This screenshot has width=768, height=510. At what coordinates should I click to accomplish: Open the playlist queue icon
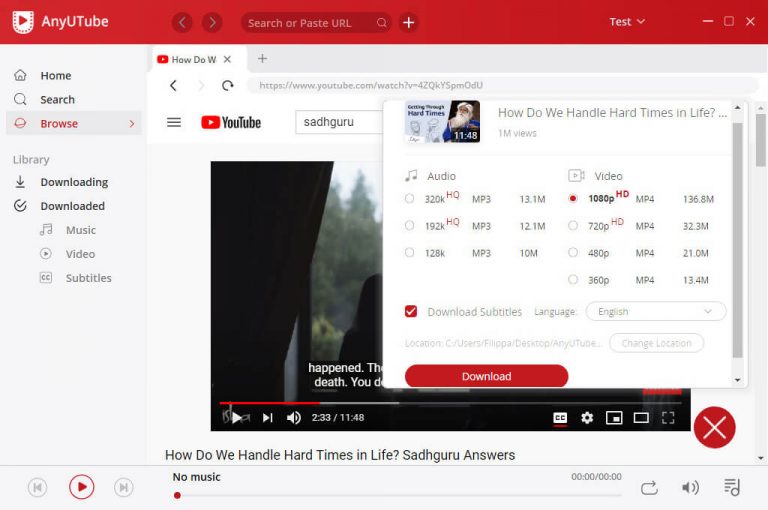point(732,487)
